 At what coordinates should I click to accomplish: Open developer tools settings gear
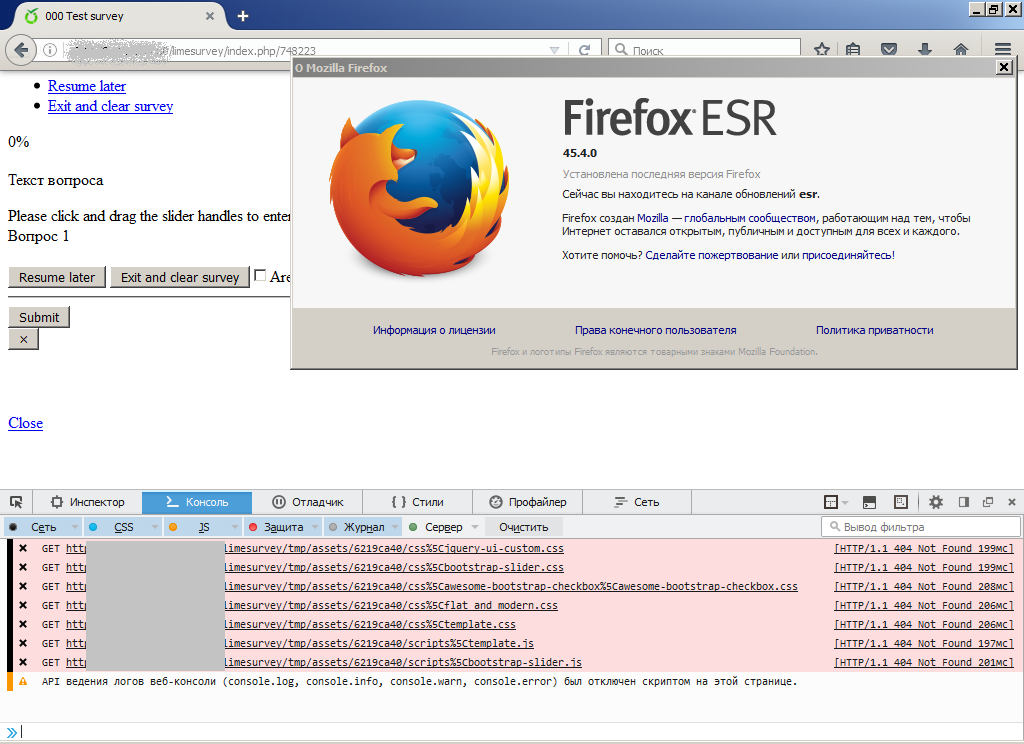936,502
